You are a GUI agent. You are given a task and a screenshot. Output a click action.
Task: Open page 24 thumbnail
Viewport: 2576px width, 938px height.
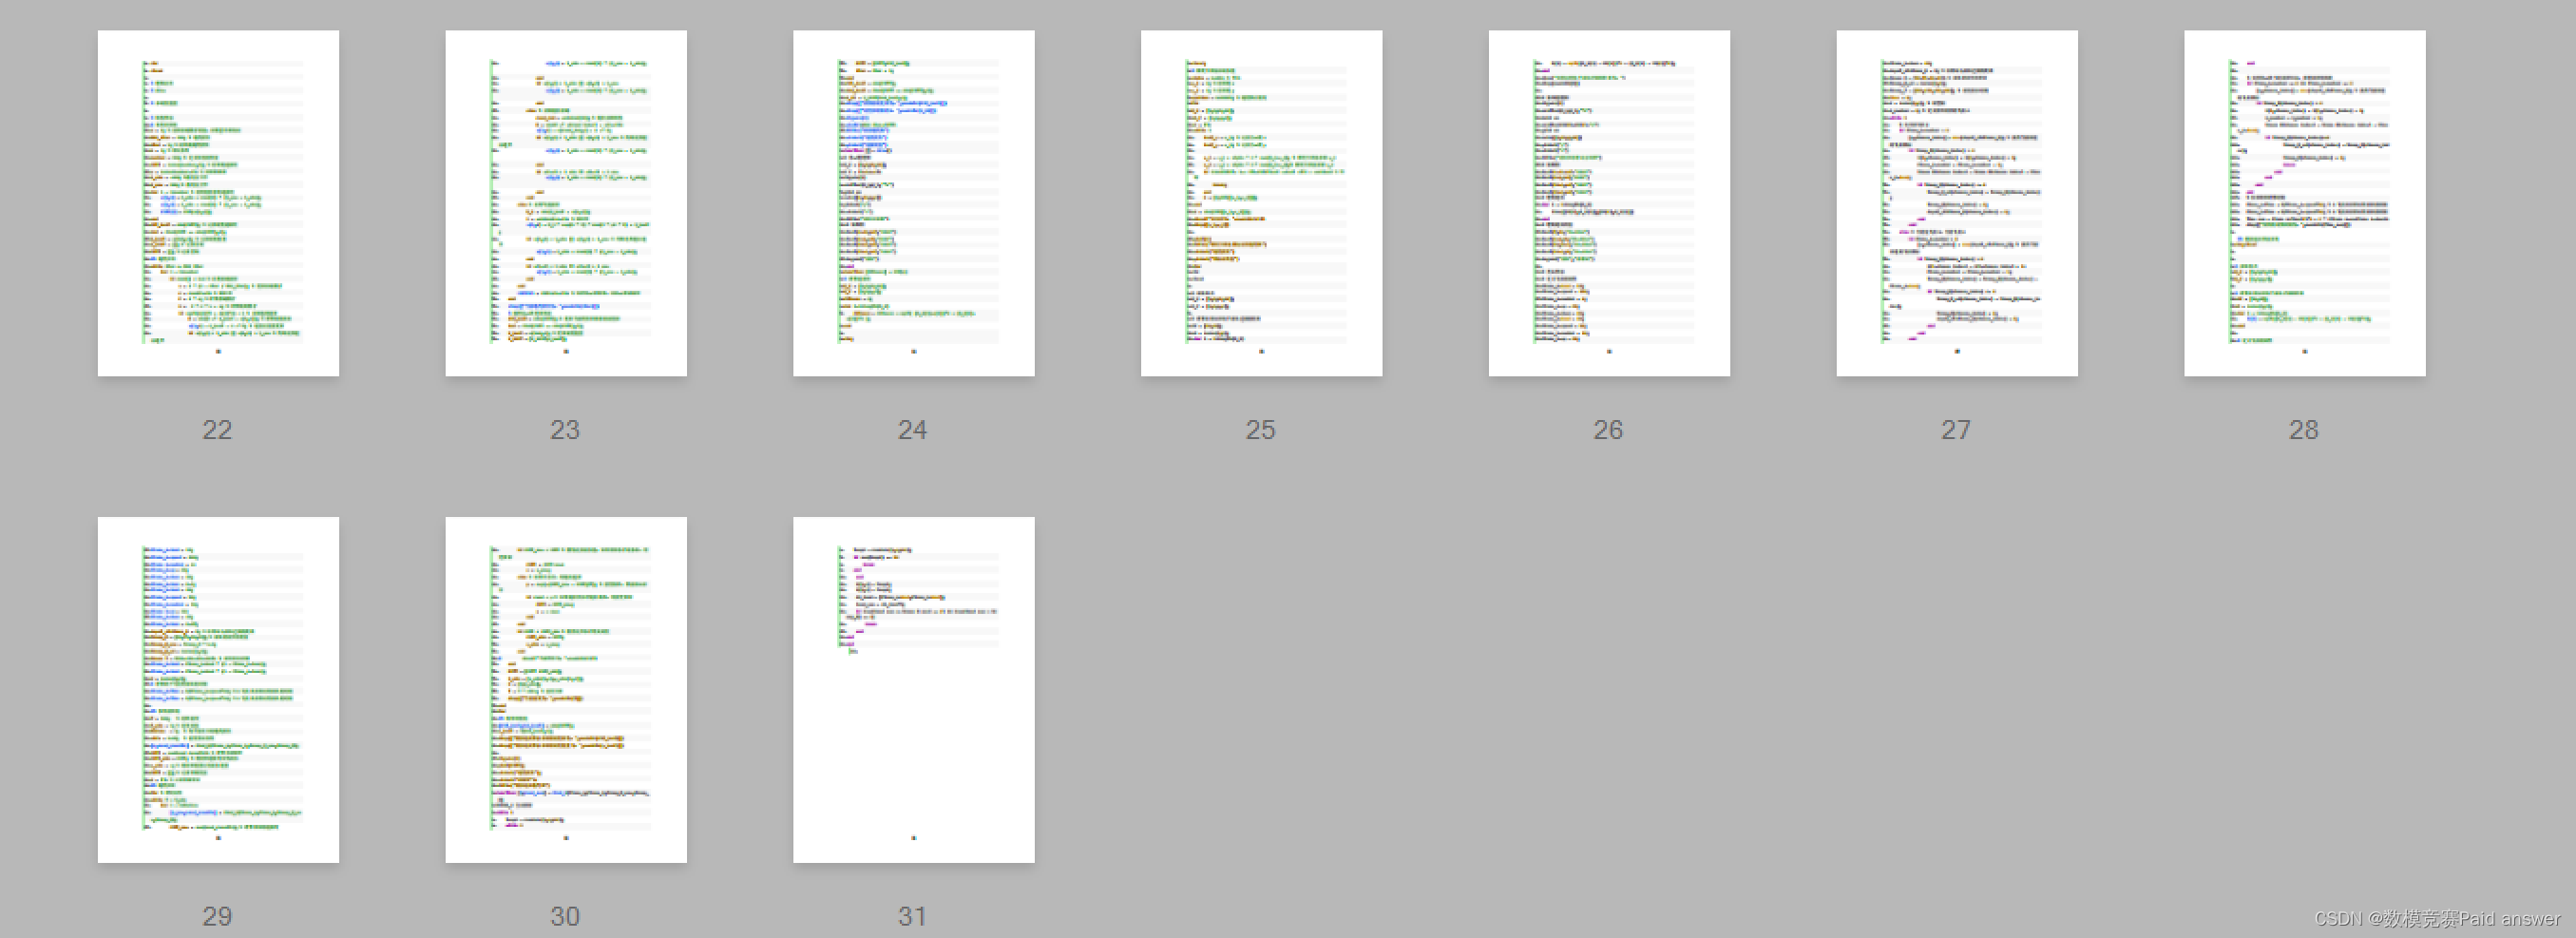click(914, 203)
